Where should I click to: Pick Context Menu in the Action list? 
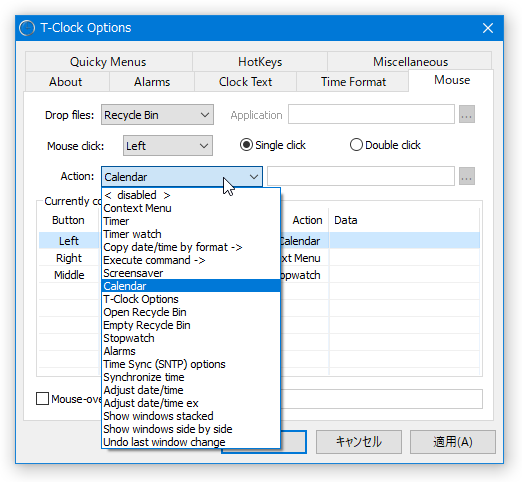pos(191,208)
